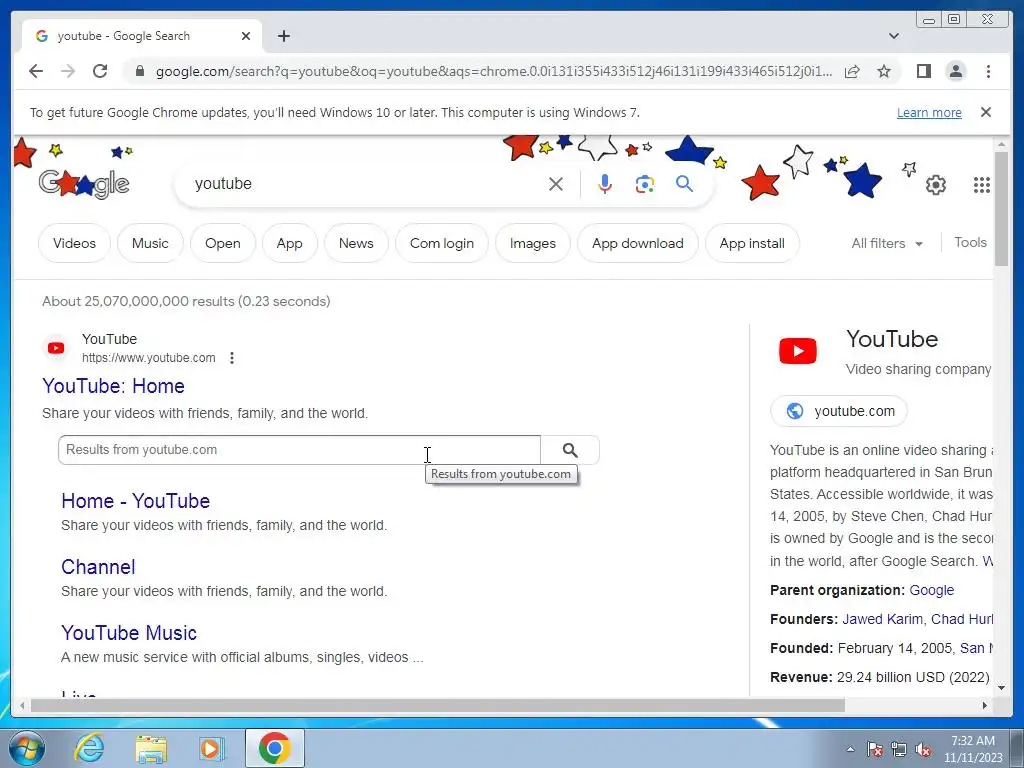Click the YouTube logo in knowledge panel
This screenshot has width=1024, height=768.
pyautogui.click(x=797, y=351)
